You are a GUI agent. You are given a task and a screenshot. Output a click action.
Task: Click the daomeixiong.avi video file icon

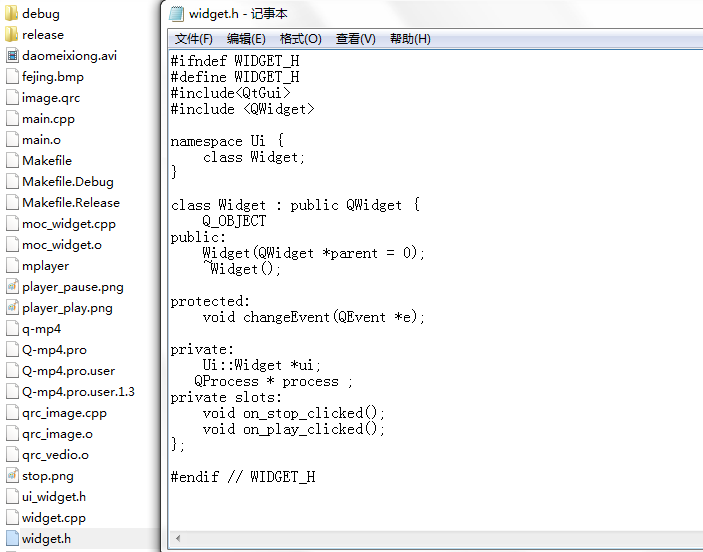tap(13, 56)
